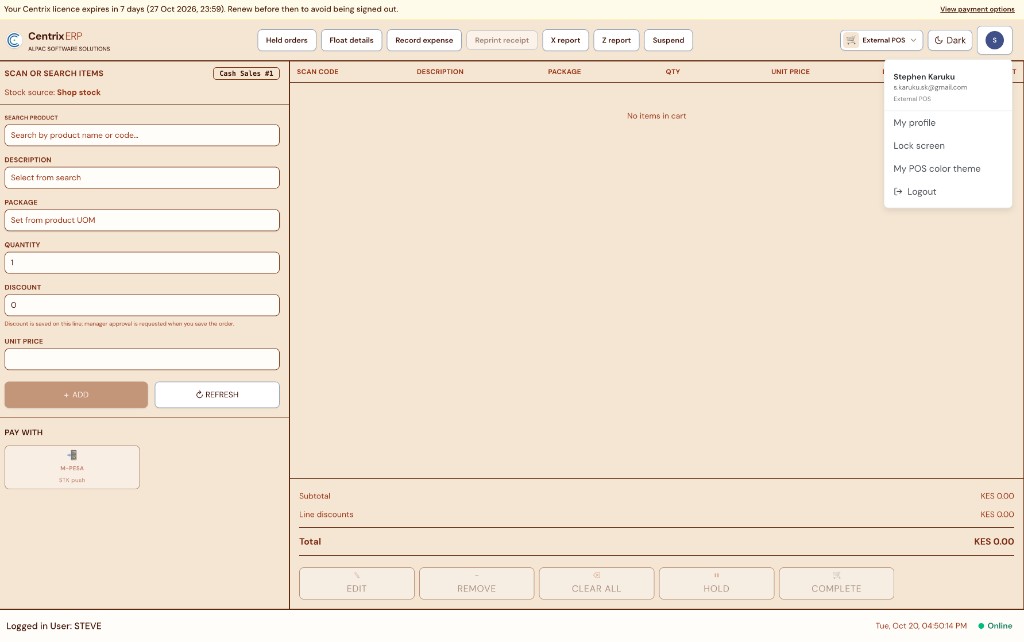Click Record expense button
The height and width of the screenshot is (642, 1024).
tap(424, 40)
